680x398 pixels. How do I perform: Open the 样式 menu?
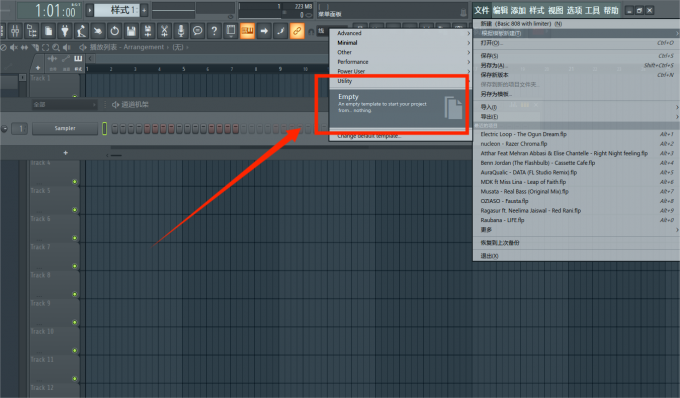coord(537,10)
